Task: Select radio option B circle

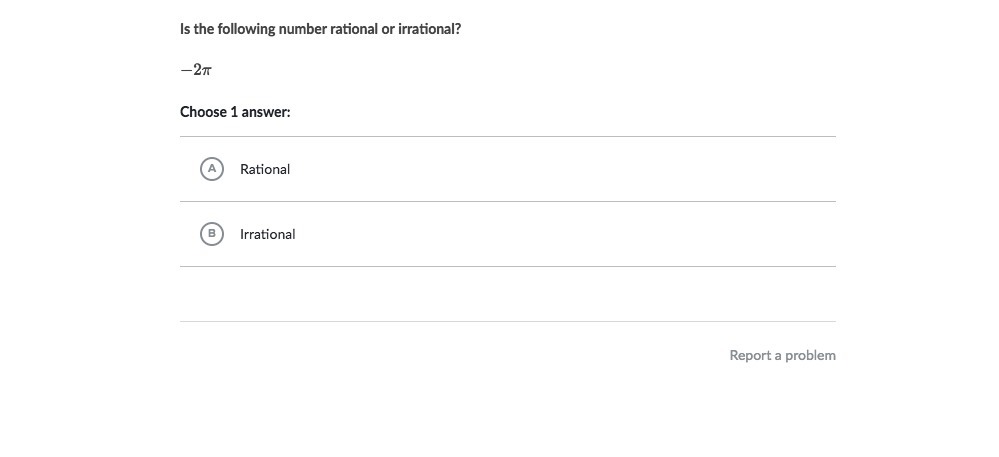Action: (x=211, y=234)
